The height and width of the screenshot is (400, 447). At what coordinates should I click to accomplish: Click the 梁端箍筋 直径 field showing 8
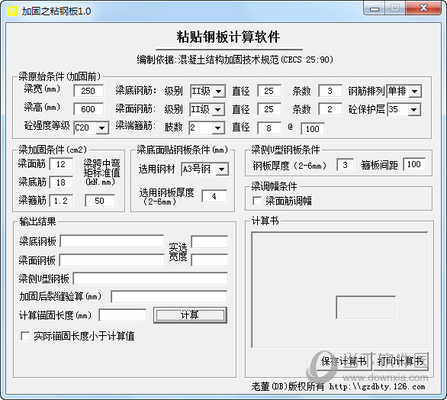tap(269, 128)
